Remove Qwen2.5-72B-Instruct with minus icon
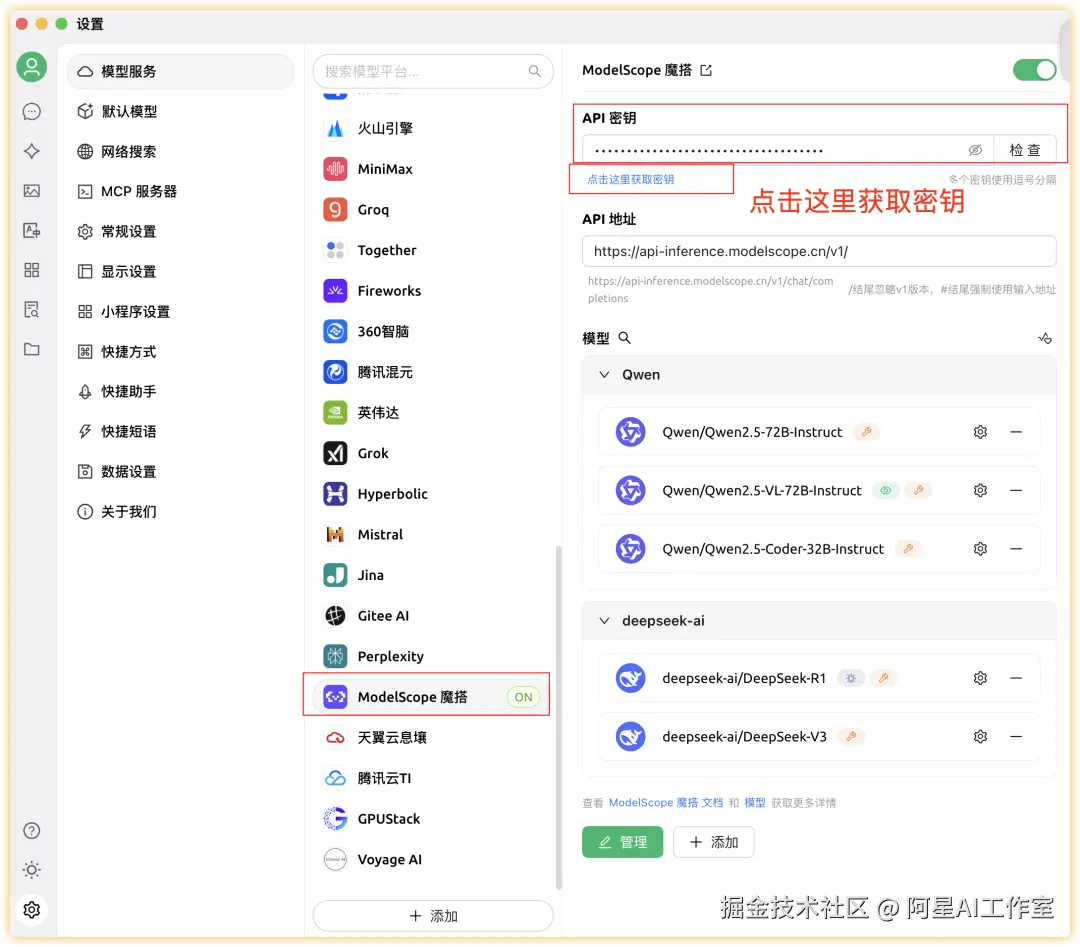This screenshot has width=1080, height=947. point(1016,432)
